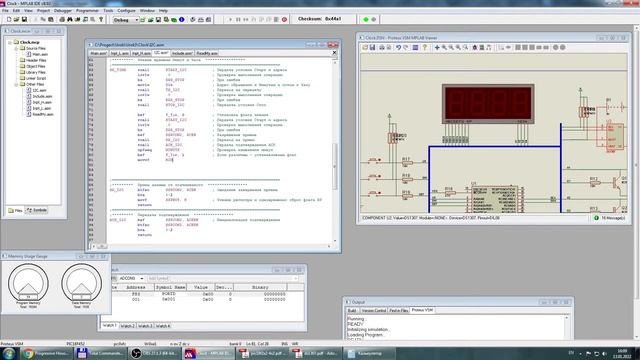
Task: Click the Save icon in MPLAB toolbar
Action: click(24, 19)
